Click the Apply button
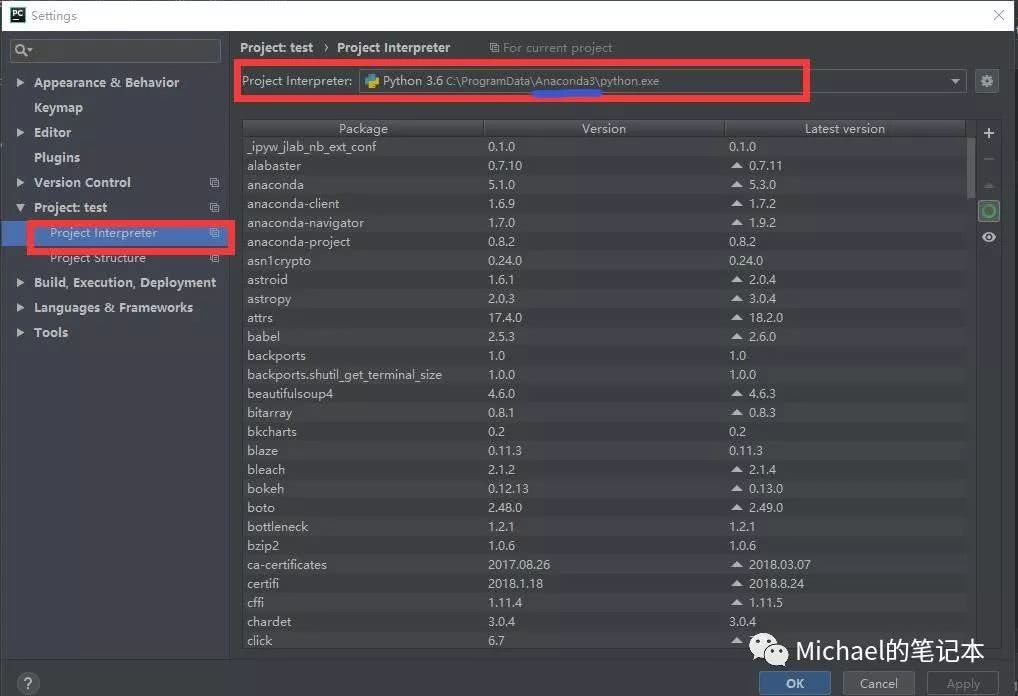 click(x=963, y=683)
